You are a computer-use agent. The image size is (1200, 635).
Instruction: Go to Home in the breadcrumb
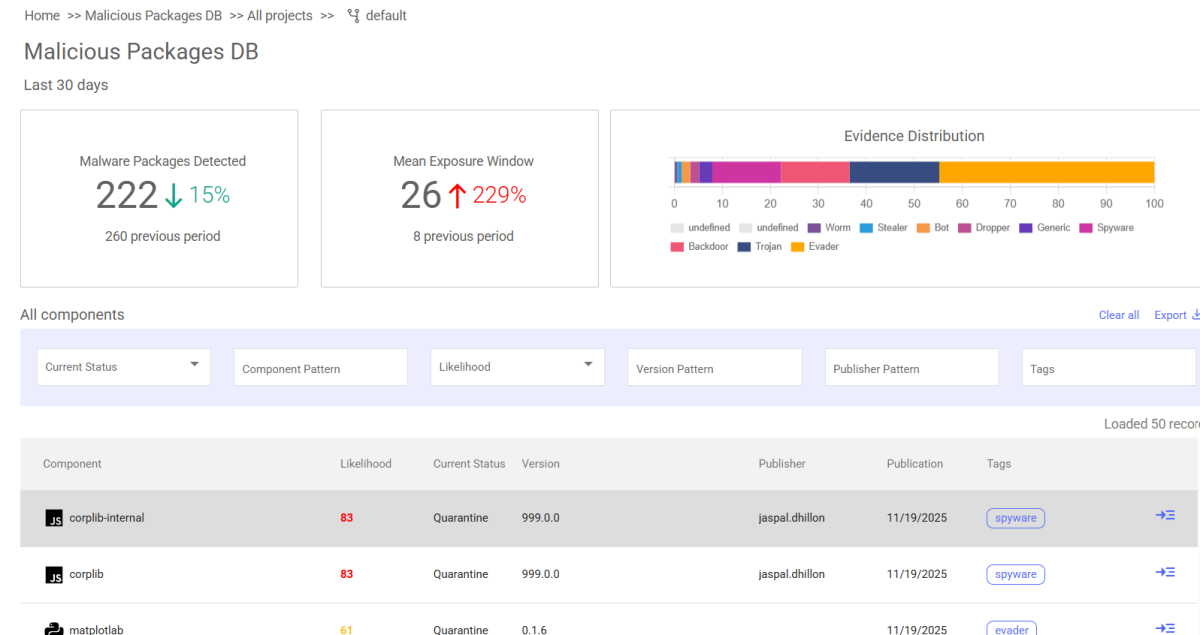click(x=42, y=16)
